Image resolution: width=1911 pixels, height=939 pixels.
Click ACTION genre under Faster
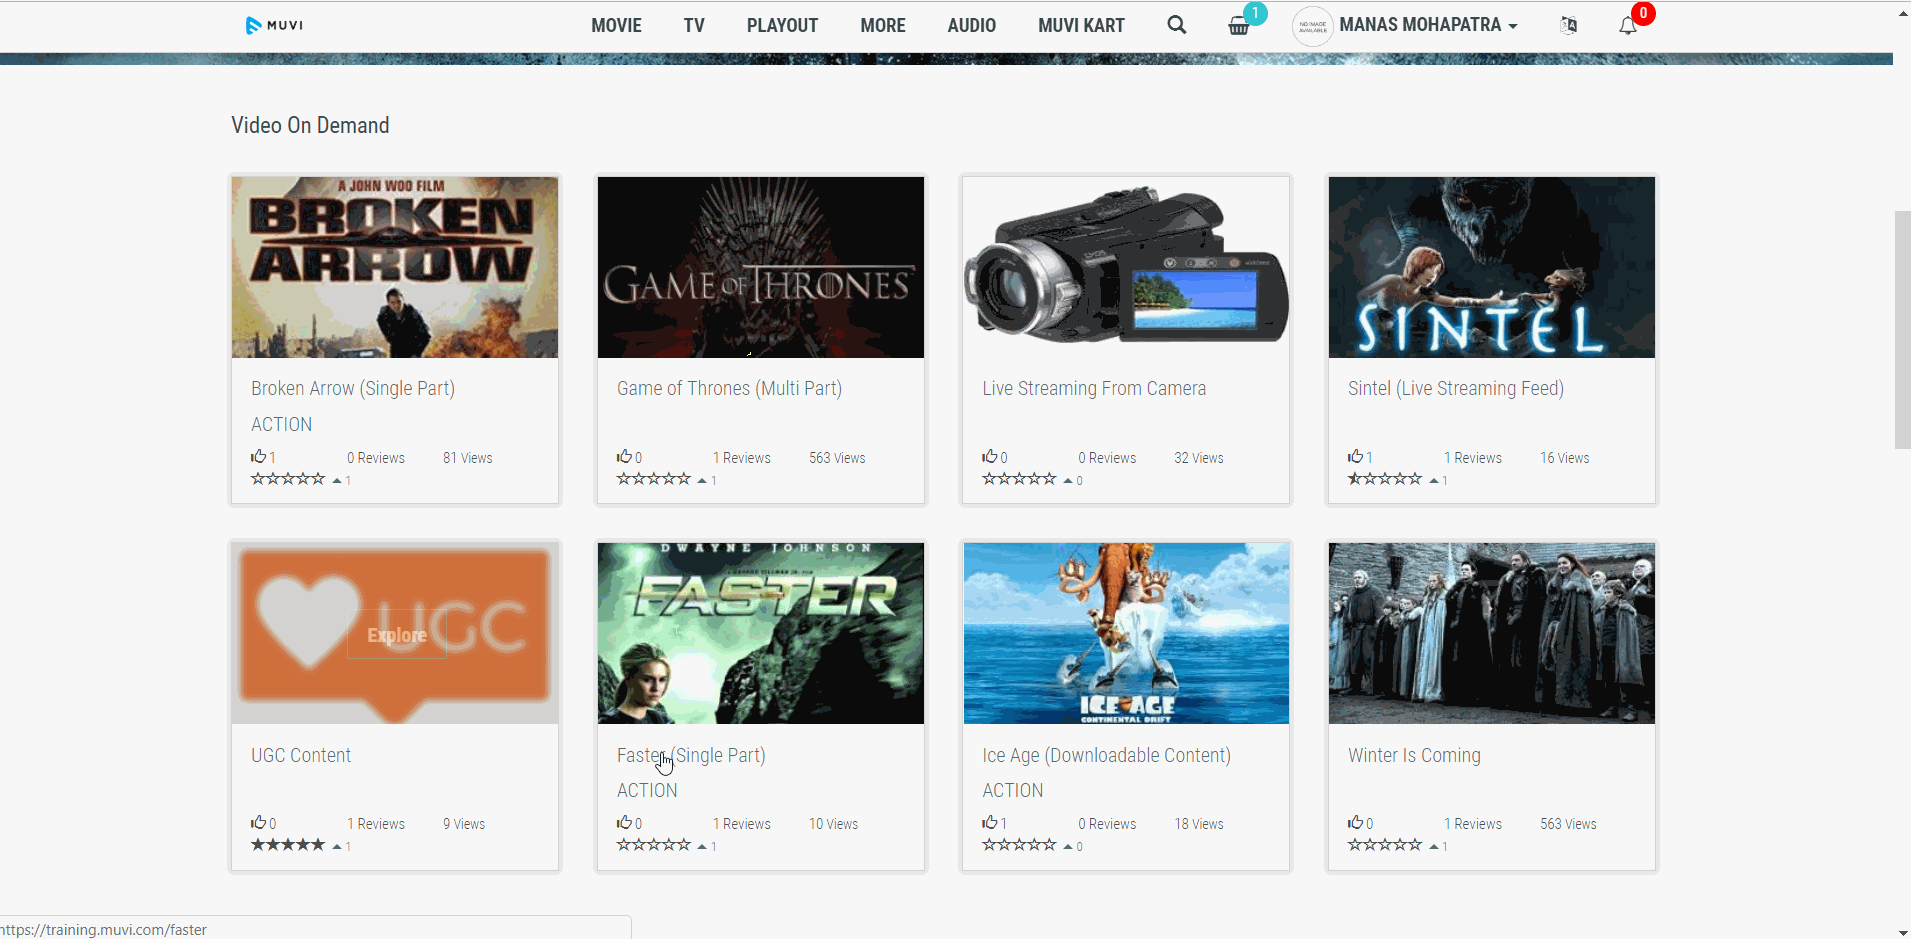point(647,790)
